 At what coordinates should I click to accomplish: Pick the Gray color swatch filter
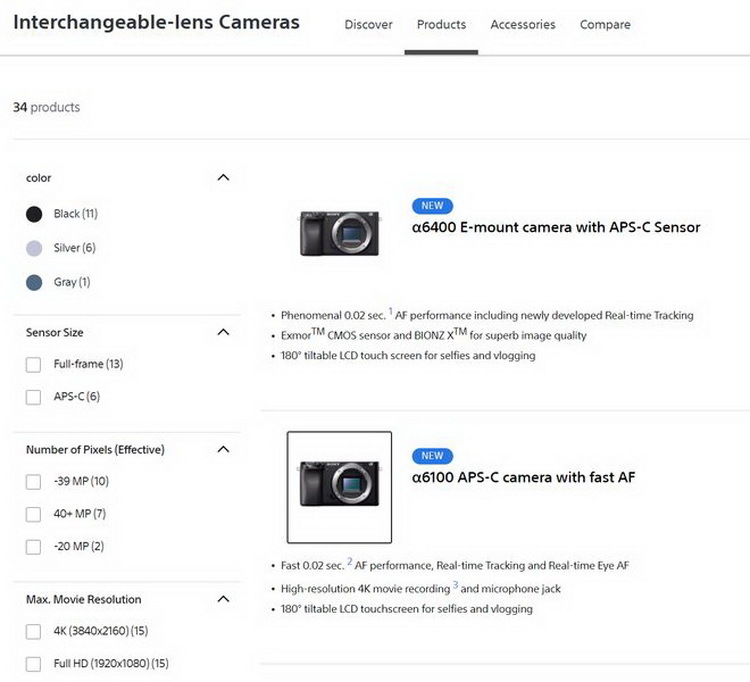34,283
